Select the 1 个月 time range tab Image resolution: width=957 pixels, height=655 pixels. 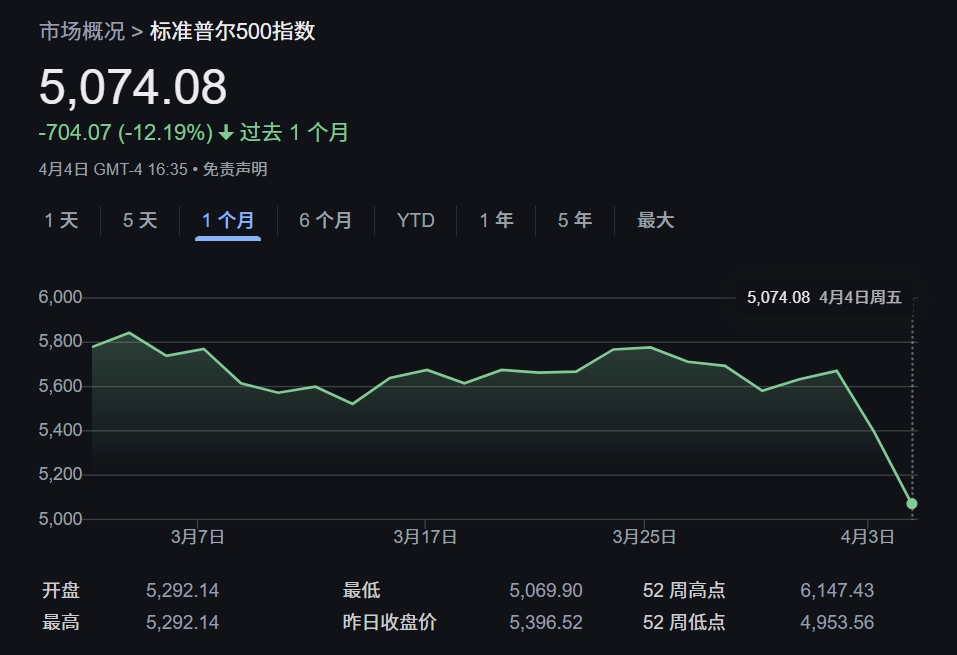coord(228,220)
